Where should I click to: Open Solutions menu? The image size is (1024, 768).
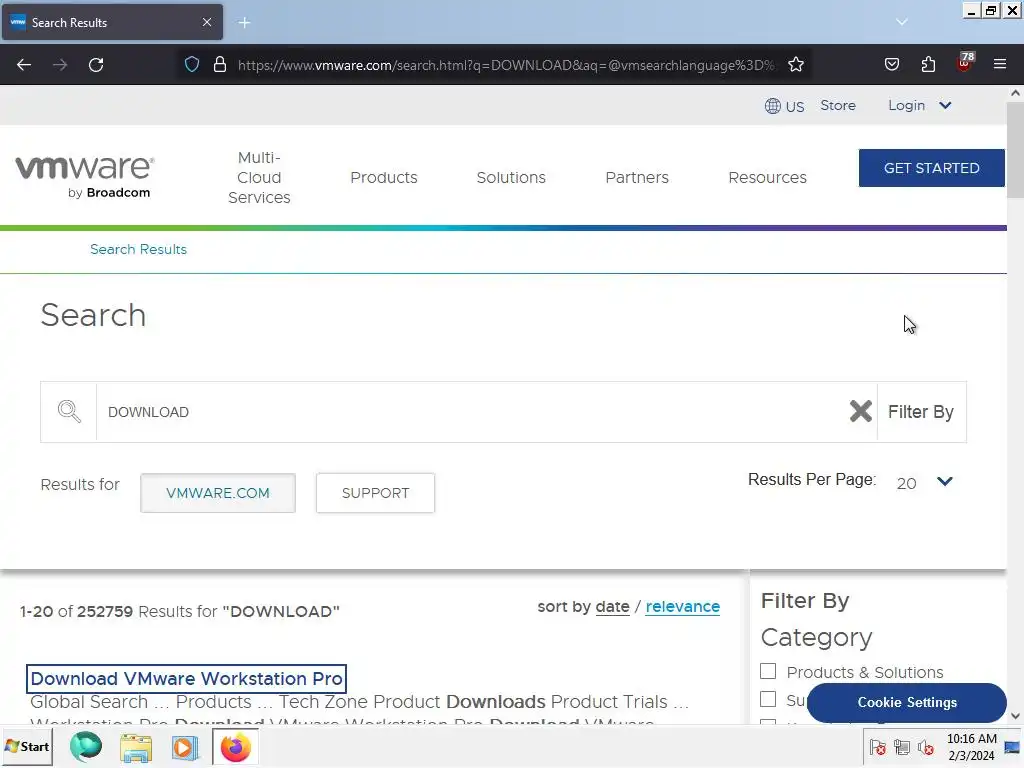coord(511,178)
